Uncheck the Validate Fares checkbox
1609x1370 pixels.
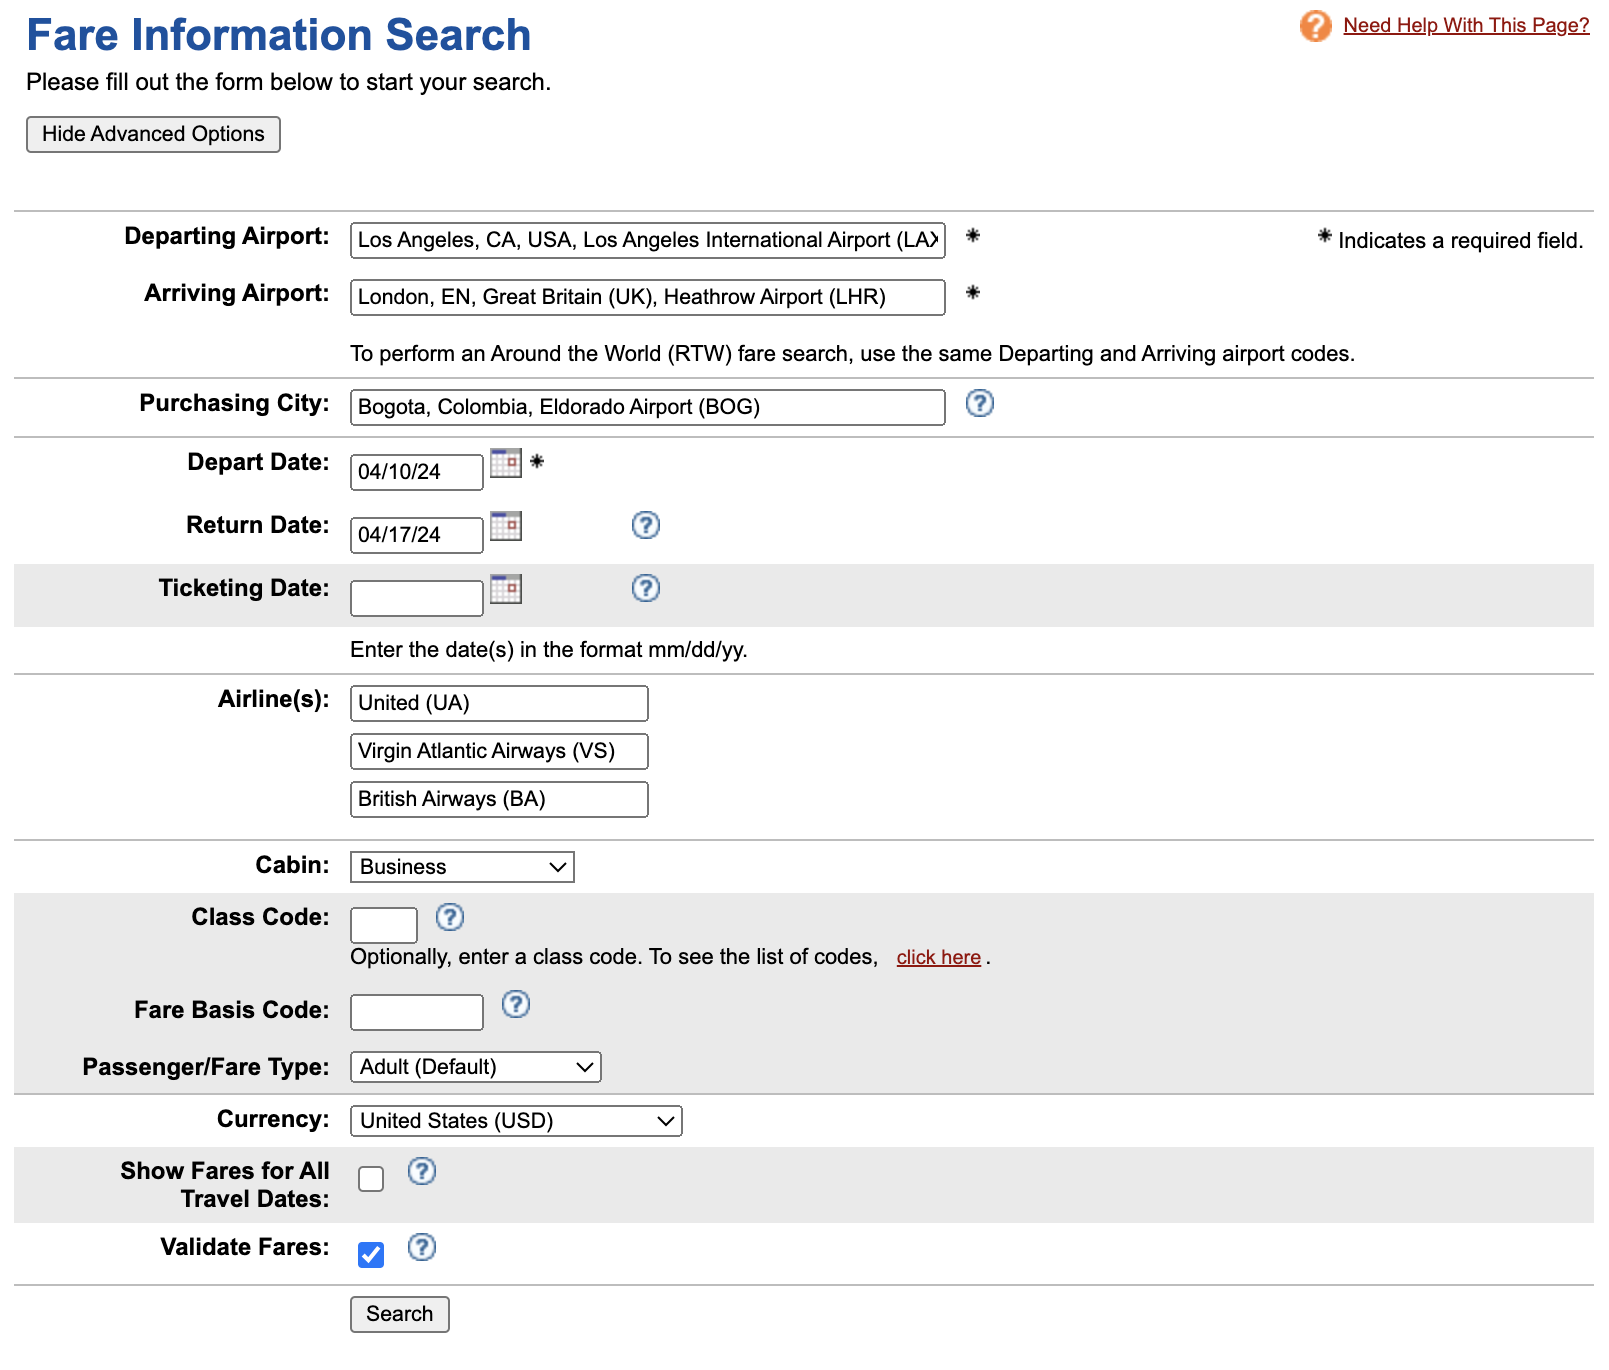coord(371,1255)
